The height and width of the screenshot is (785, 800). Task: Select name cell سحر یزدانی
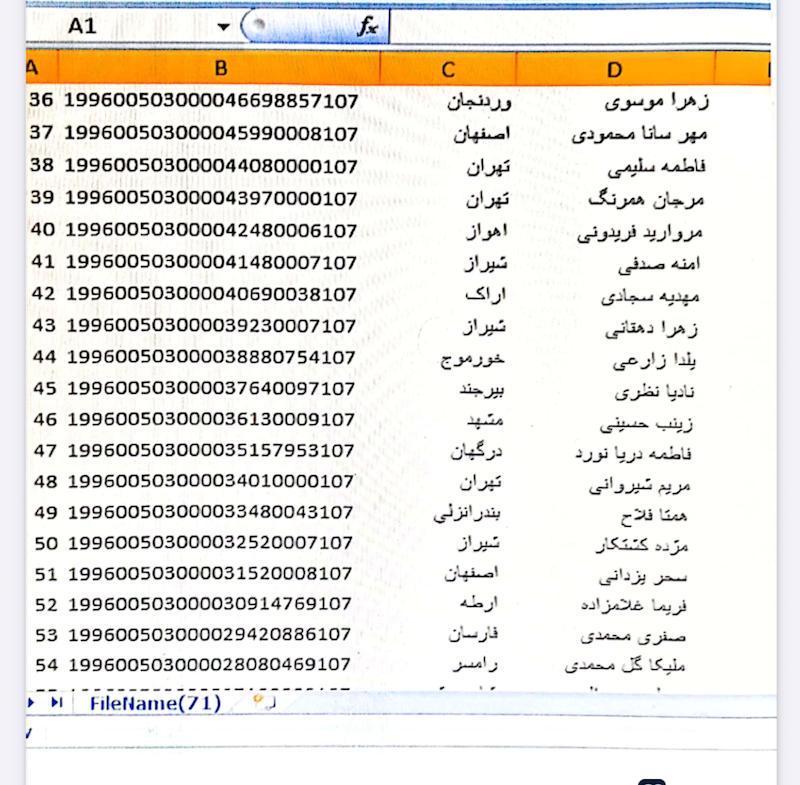[x=642, y=576]
